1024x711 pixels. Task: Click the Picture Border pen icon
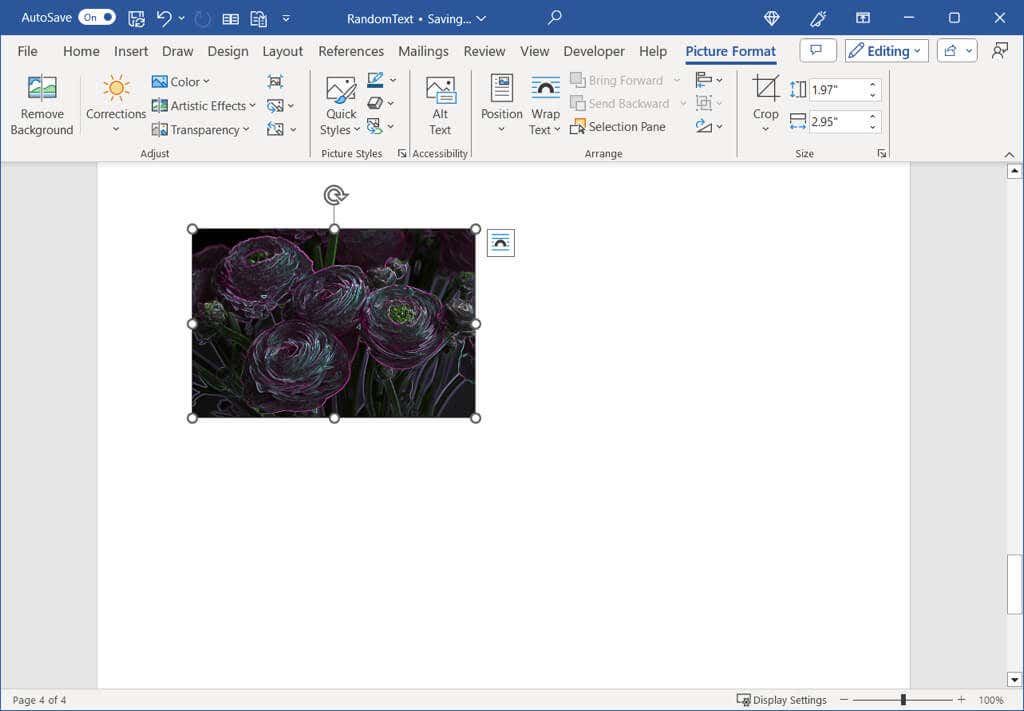pyautogui.click(x=375, y=80)
